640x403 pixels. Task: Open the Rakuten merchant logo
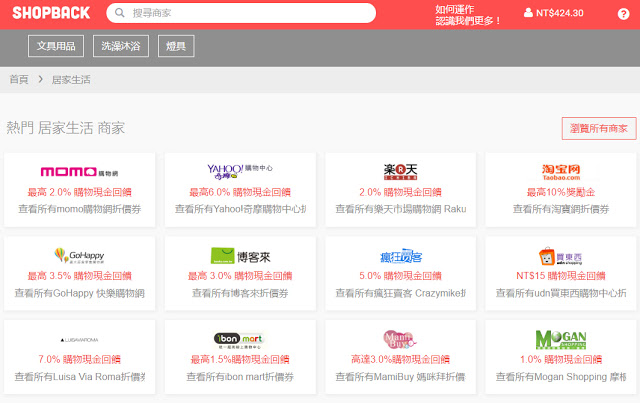400,171
